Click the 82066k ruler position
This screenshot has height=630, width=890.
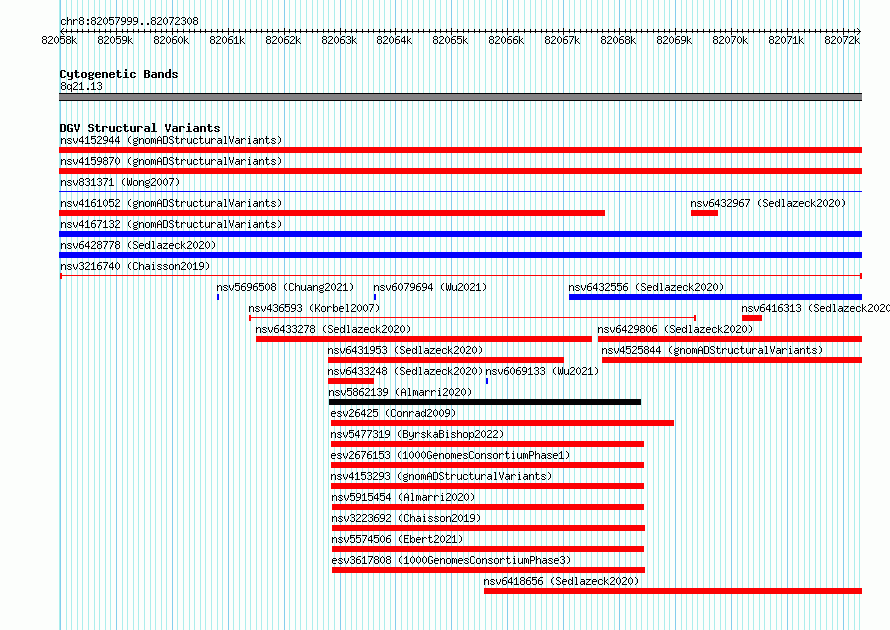[506, 40]
